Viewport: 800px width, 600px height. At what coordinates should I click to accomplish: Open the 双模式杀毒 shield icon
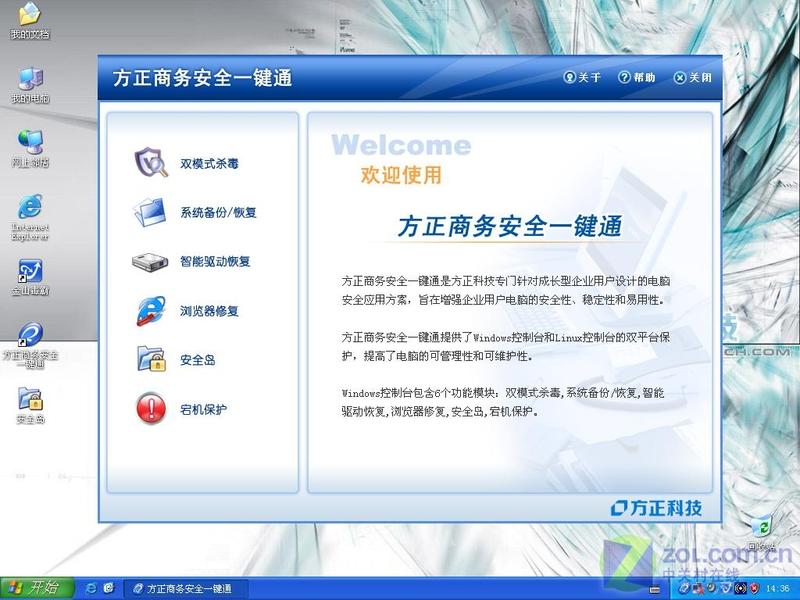tap(151, 162)
